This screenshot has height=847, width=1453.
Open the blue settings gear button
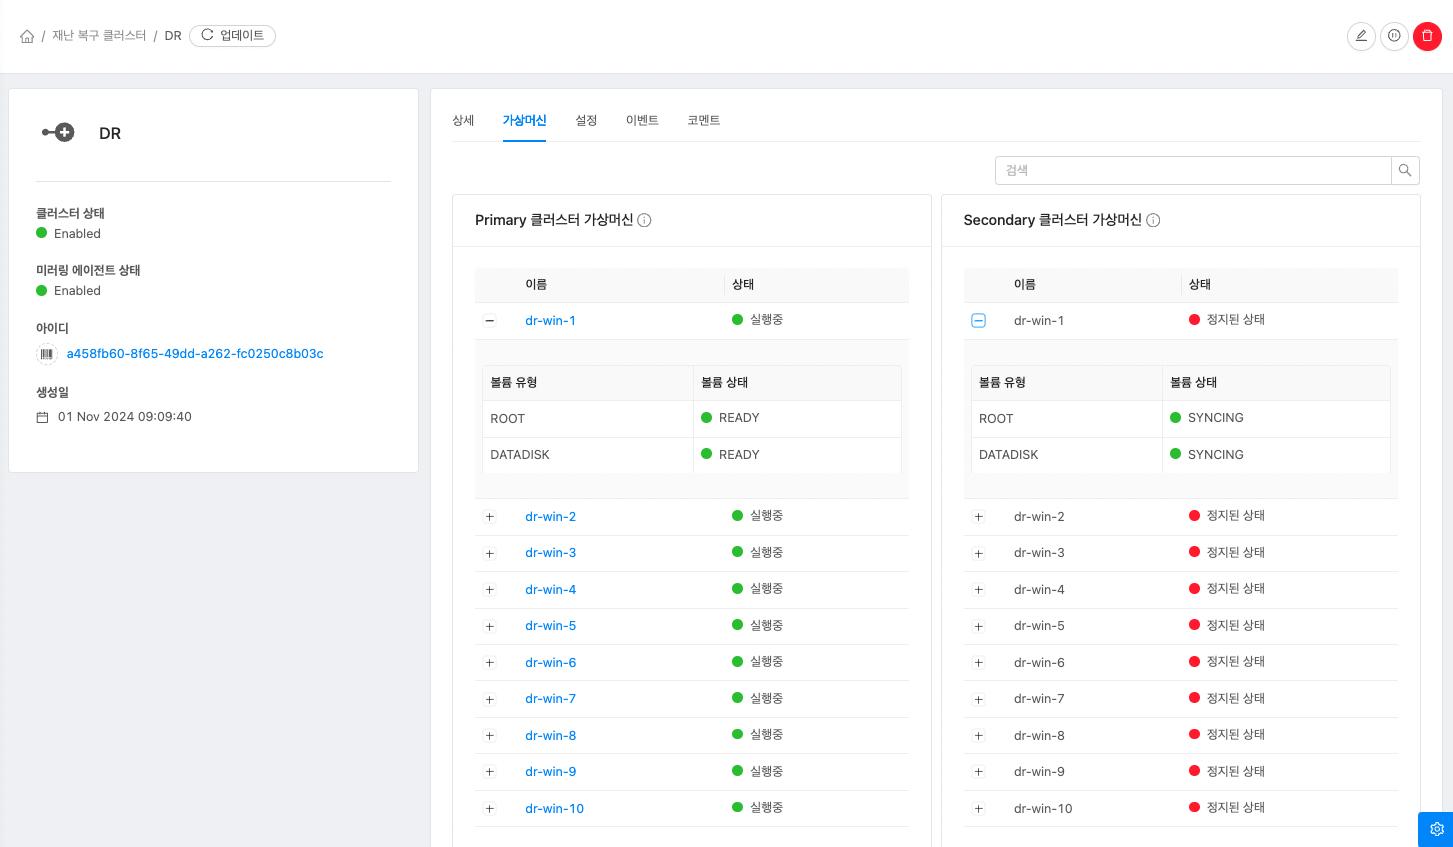click(x=1436, y=829)
